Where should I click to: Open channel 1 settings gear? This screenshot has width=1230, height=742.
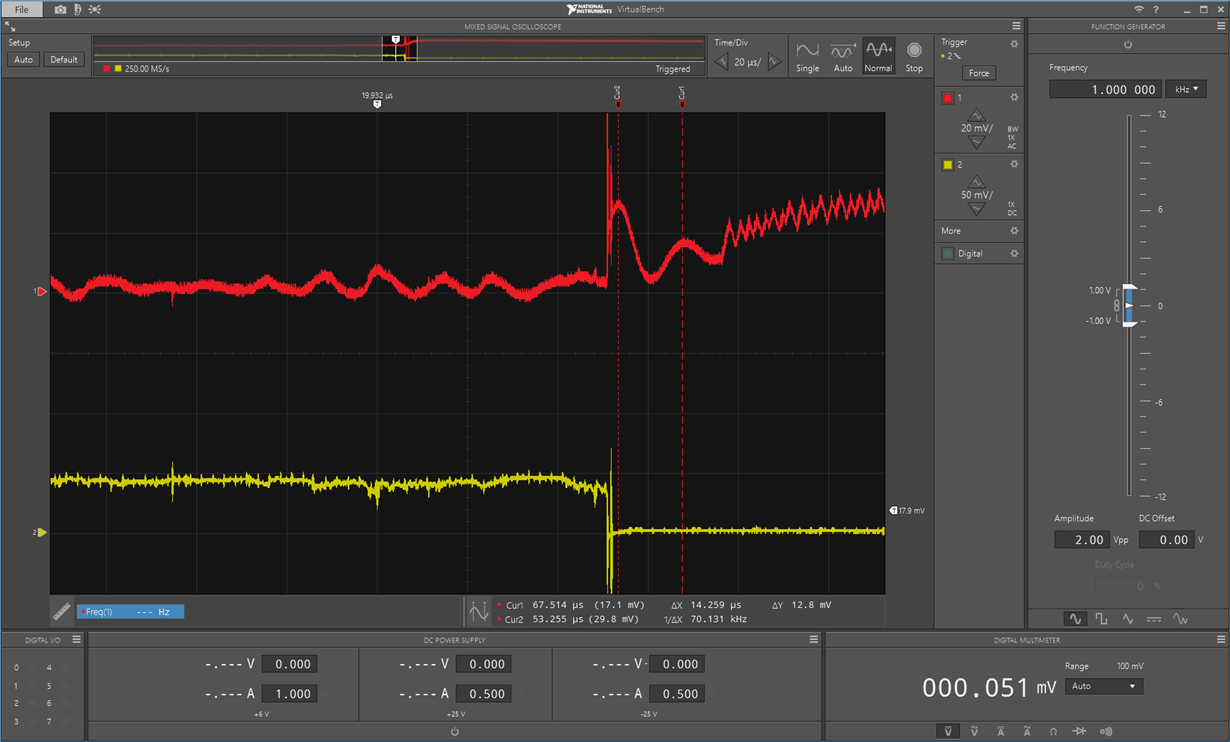click(1014, 98)
